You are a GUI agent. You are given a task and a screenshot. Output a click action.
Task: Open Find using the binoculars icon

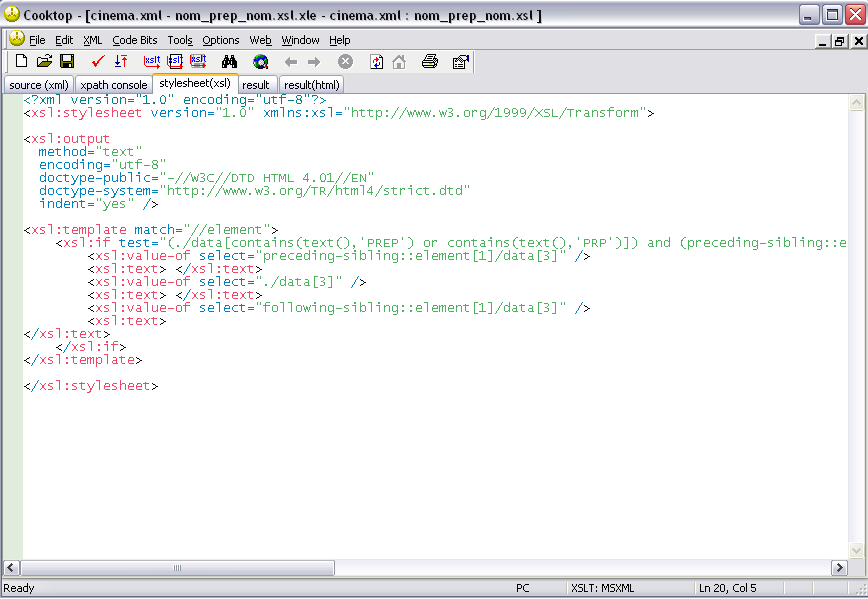point(229,61)
